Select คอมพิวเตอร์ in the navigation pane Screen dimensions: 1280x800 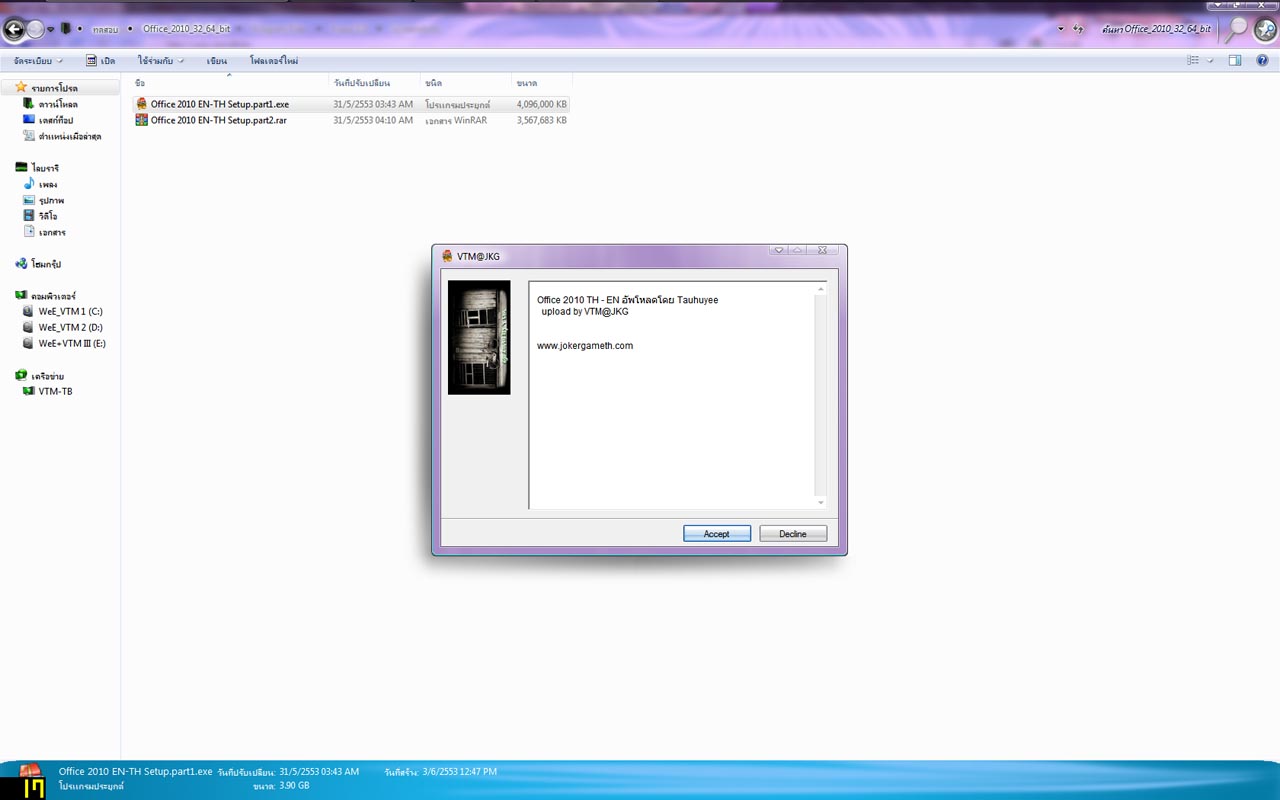[x=54, y=296]
